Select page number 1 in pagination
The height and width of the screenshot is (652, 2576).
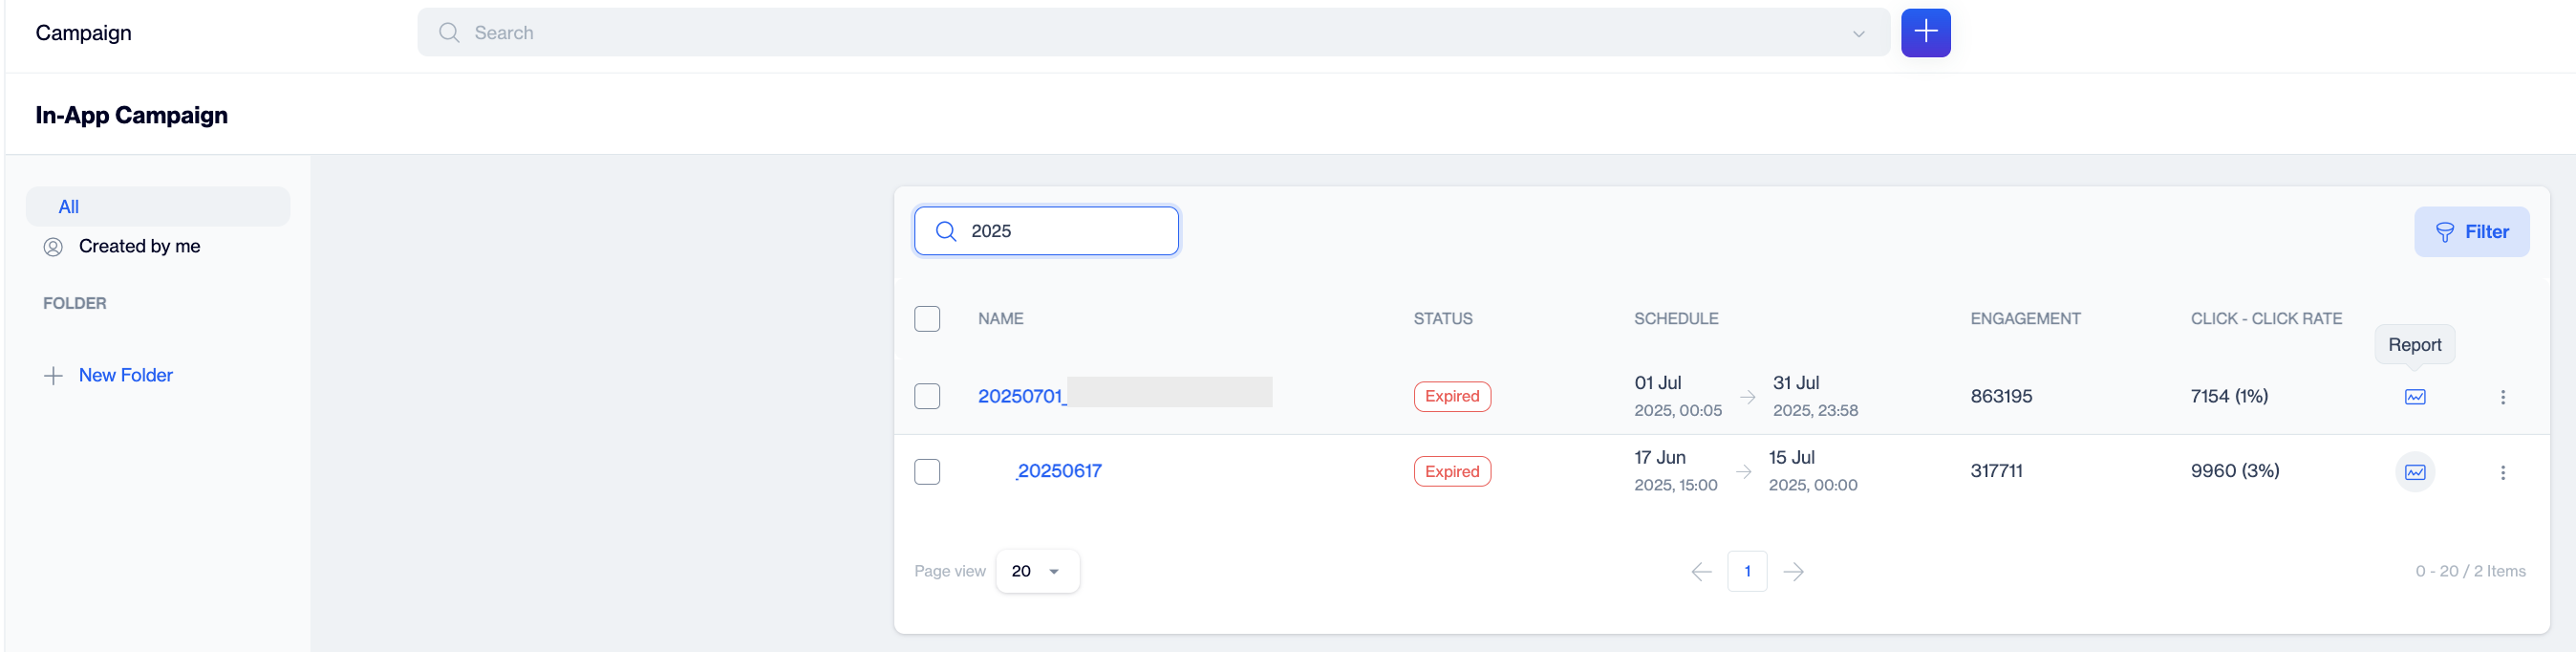(1747, 571)
